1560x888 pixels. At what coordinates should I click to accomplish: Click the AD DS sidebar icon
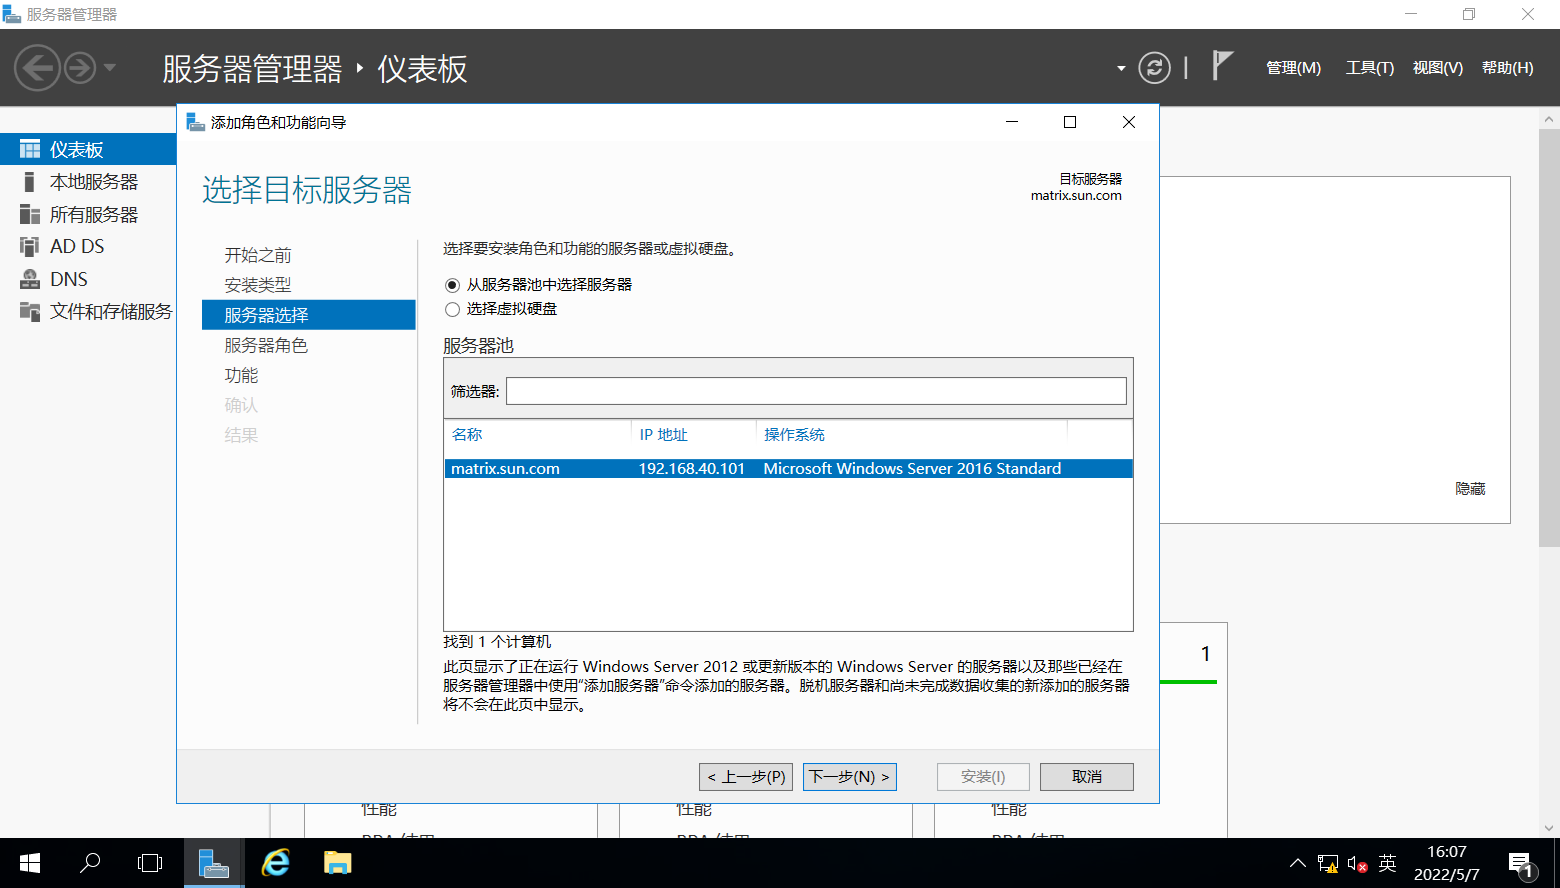[30, 246]
